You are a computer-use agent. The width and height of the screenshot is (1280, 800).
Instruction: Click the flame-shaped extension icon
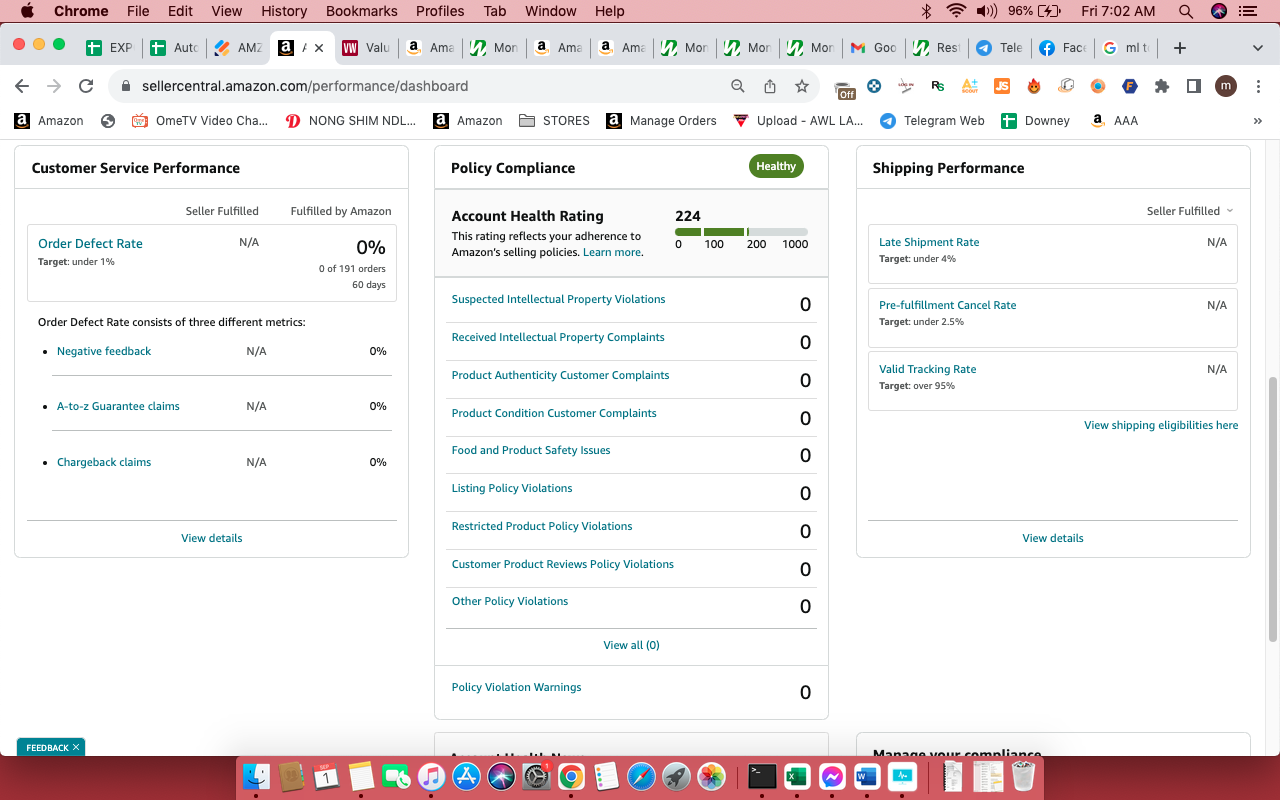point(1034,86)
